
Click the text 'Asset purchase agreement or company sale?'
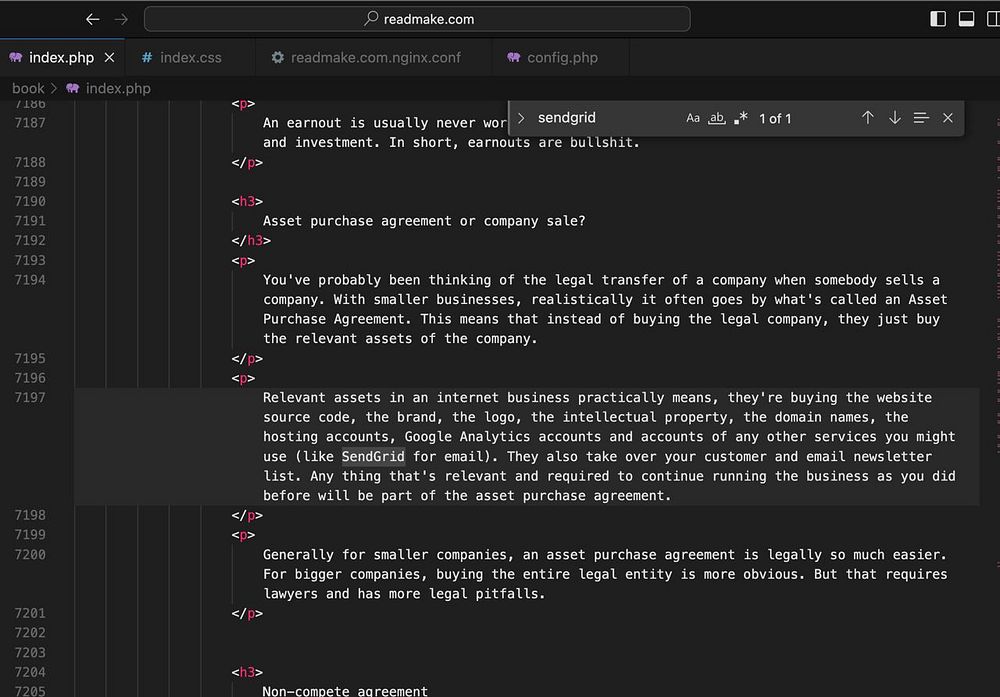point(424,221)
